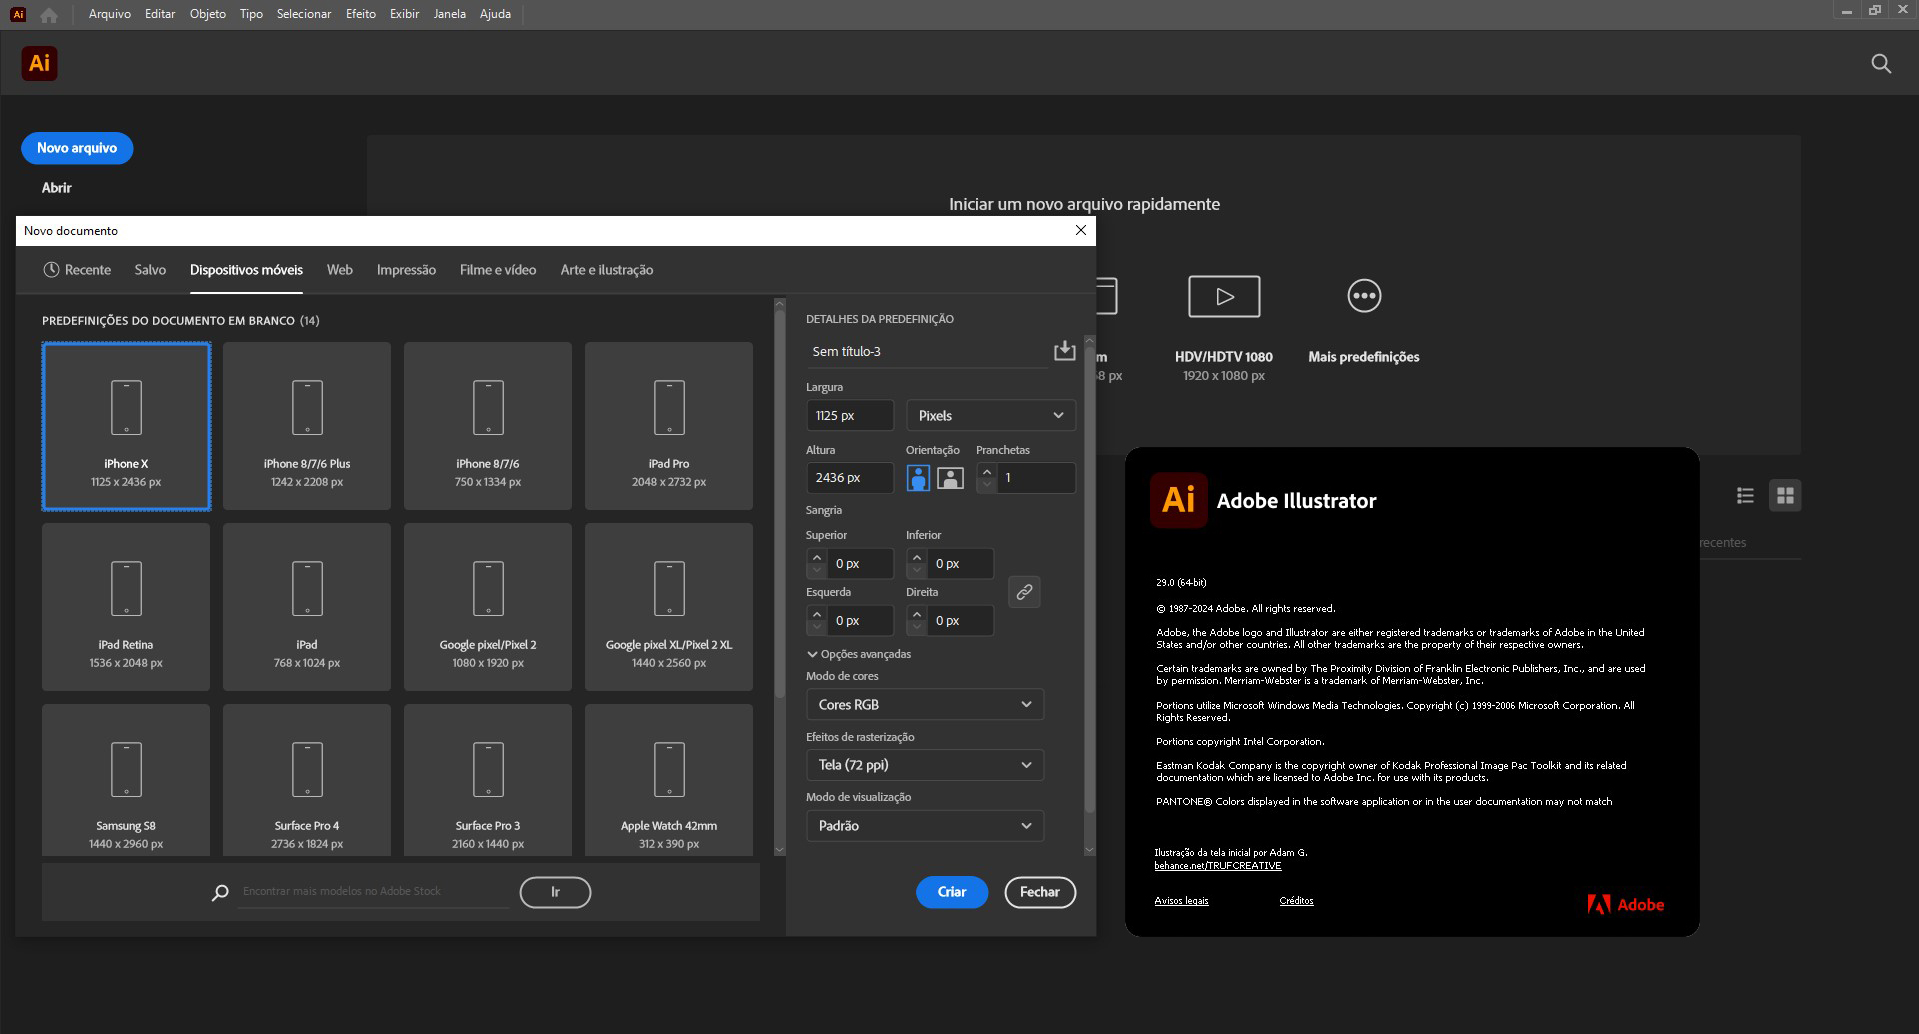Switch to the Salvo tab

point(150,270)
